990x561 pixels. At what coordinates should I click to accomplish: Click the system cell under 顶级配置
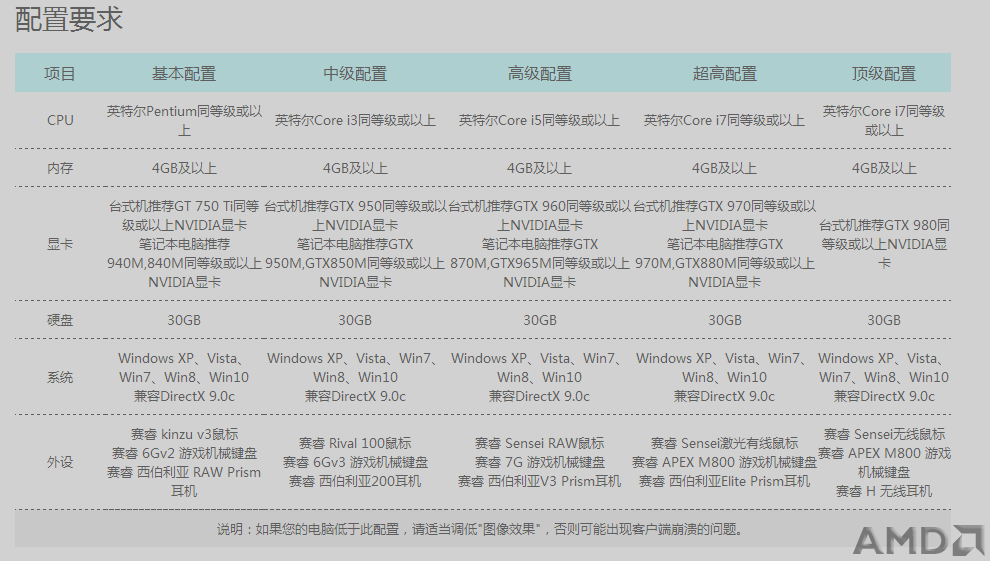click(x=883, y=377)
